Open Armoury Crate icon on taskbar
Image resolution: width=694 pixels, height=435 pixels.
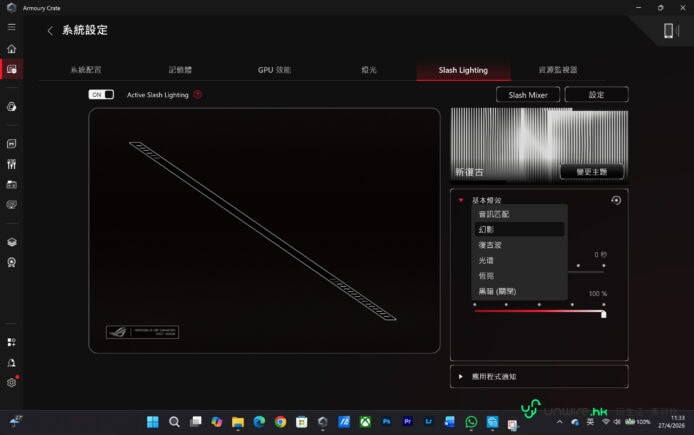323,422
